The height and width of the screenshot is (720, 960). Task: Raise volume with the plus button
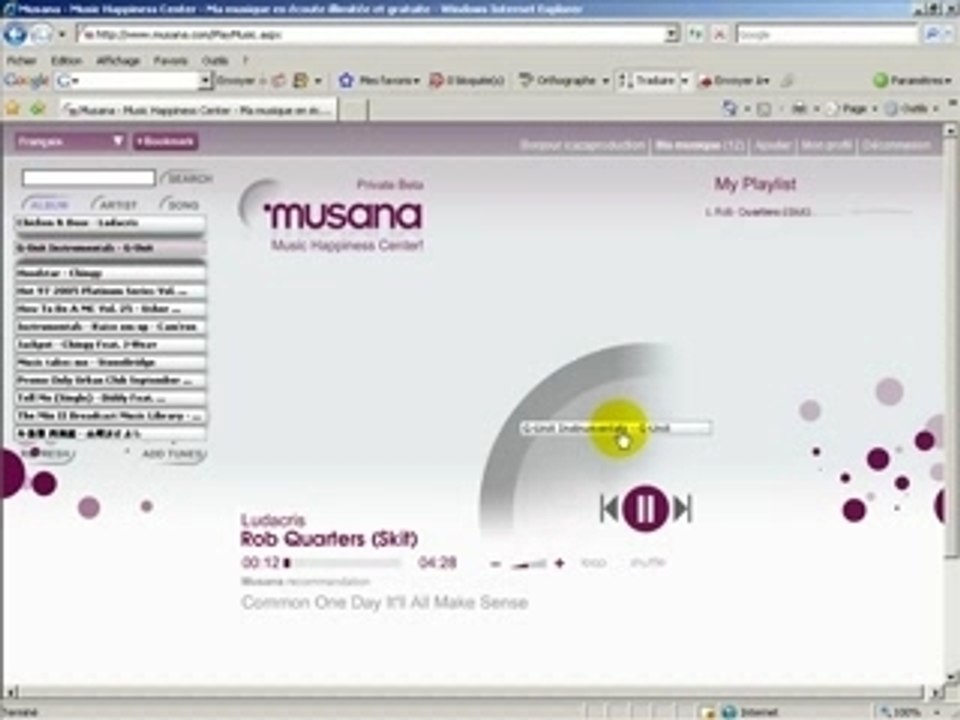coord(560,563)
